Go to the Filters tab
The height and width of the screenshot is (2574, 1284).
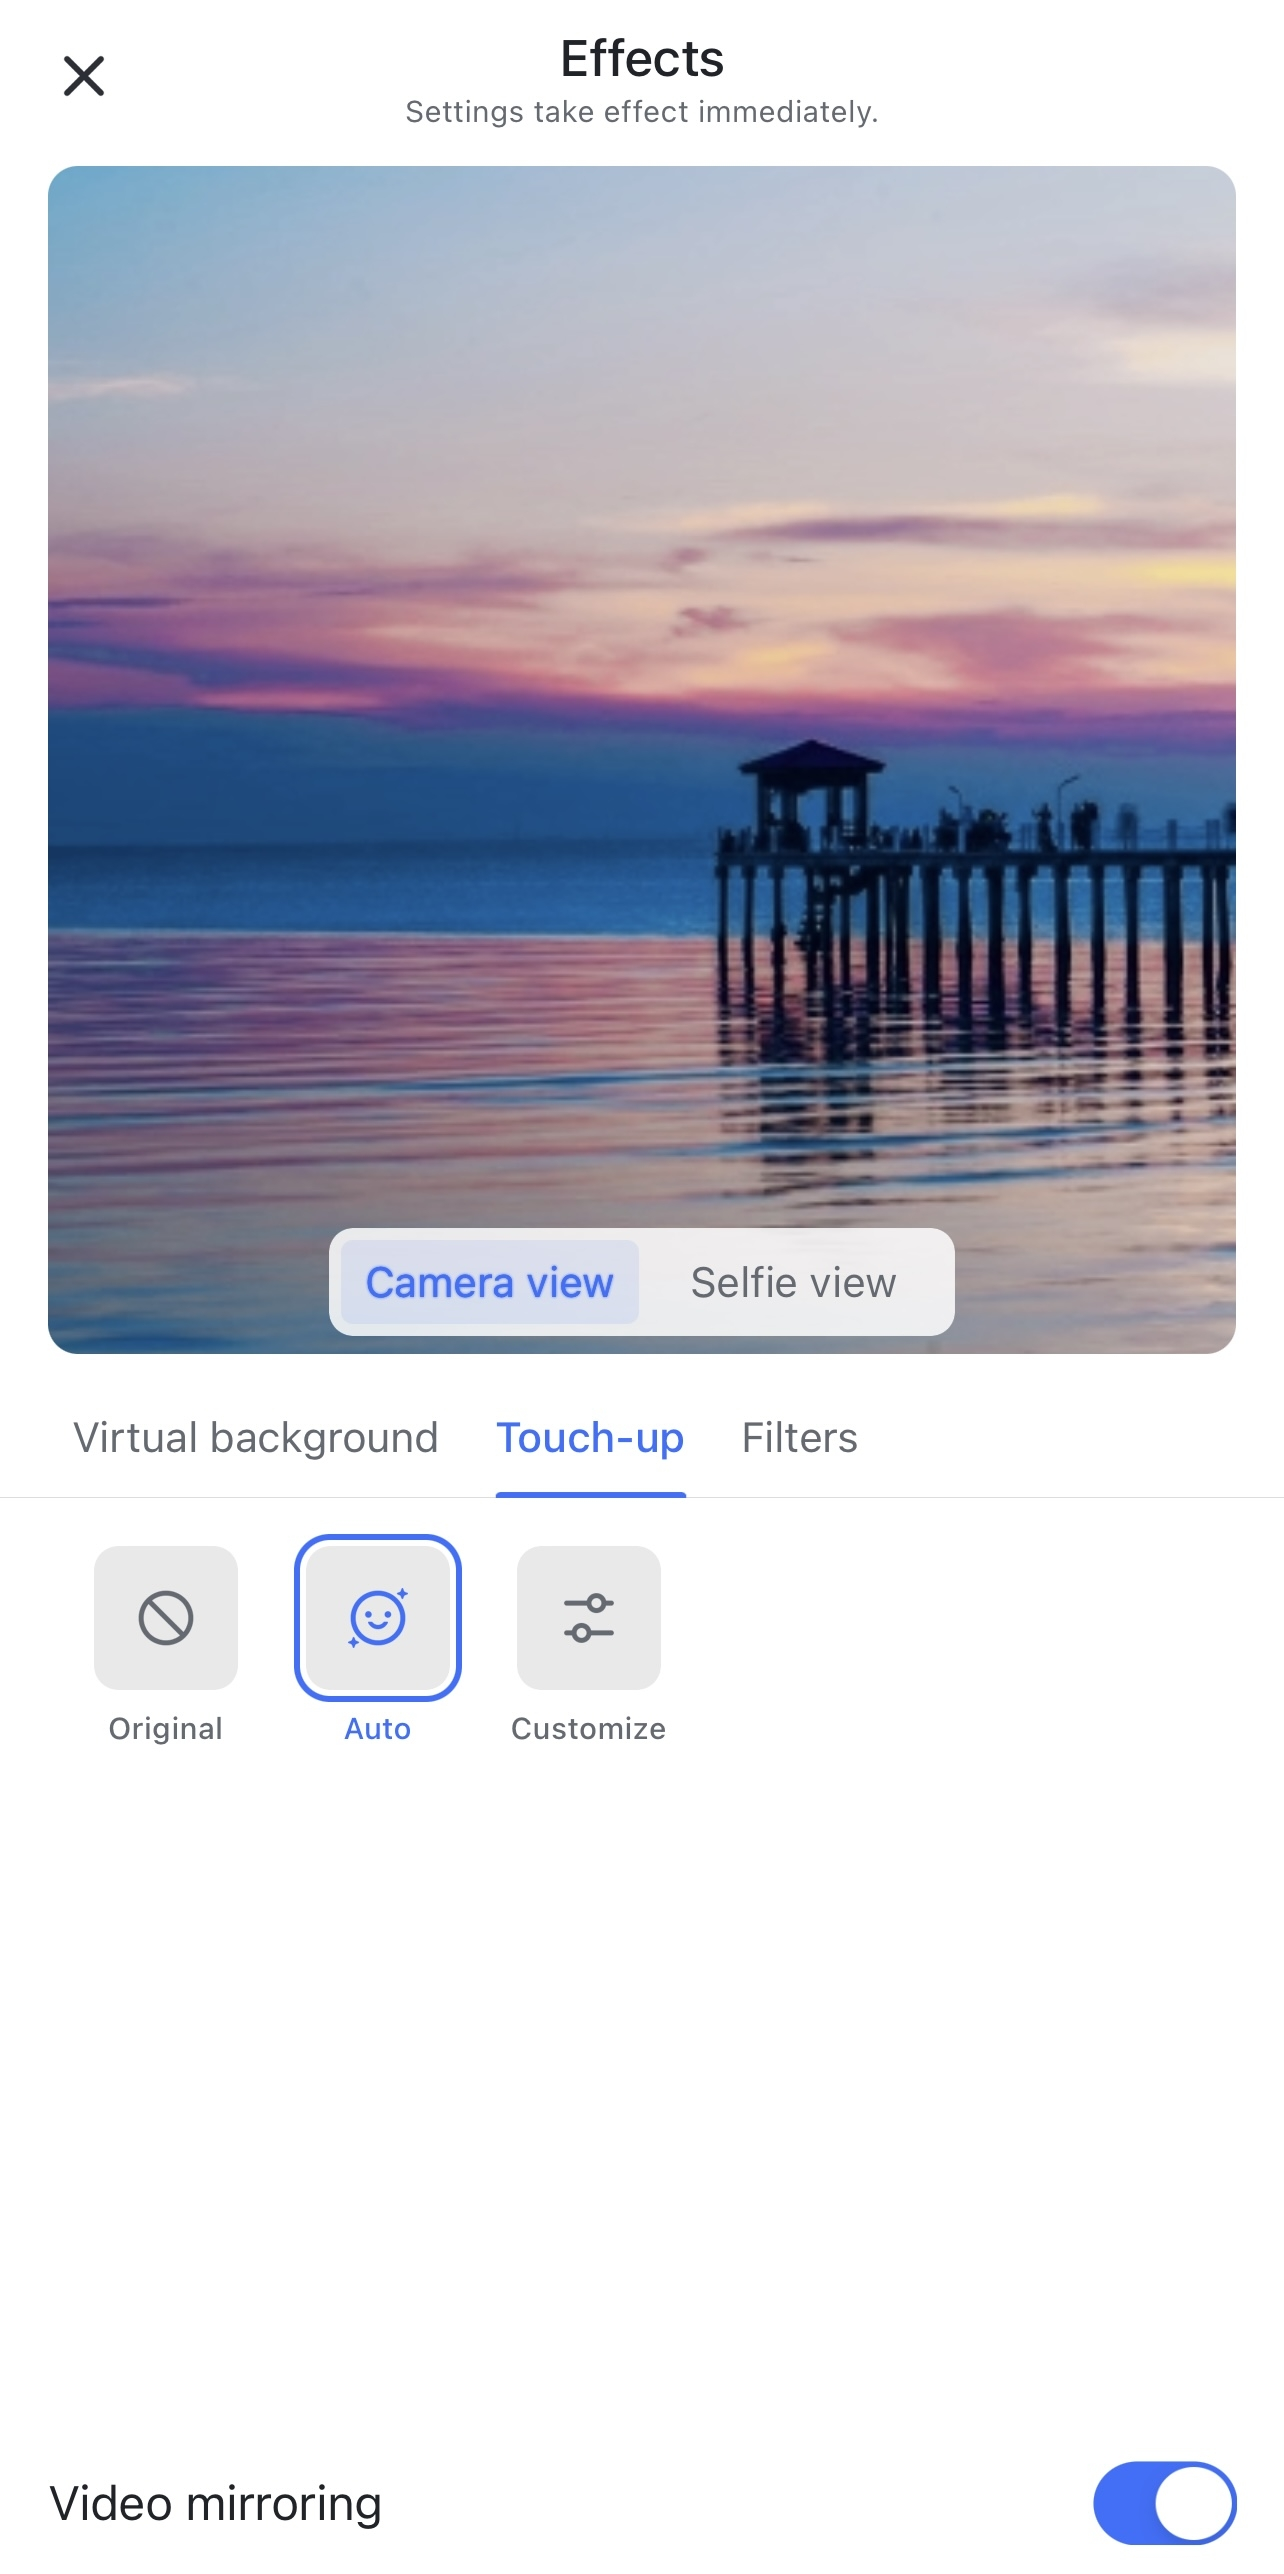click(799, 1438)
